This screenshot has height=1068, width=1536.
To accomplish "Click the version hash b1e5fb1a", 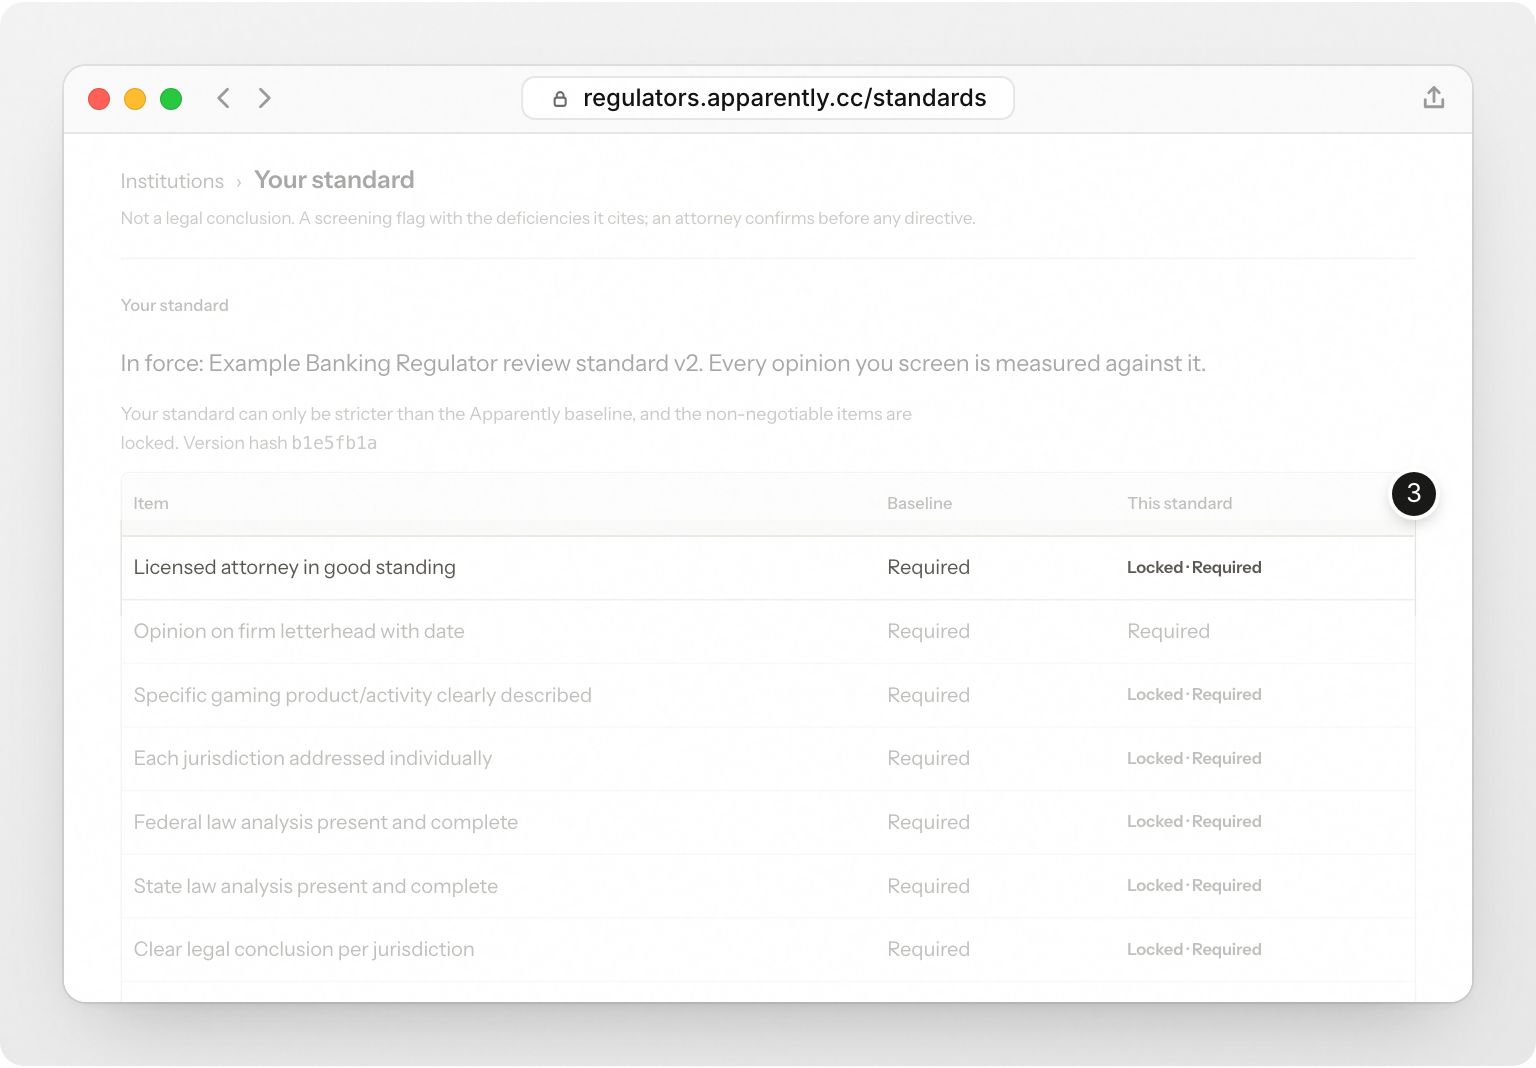I will point(334,443).
